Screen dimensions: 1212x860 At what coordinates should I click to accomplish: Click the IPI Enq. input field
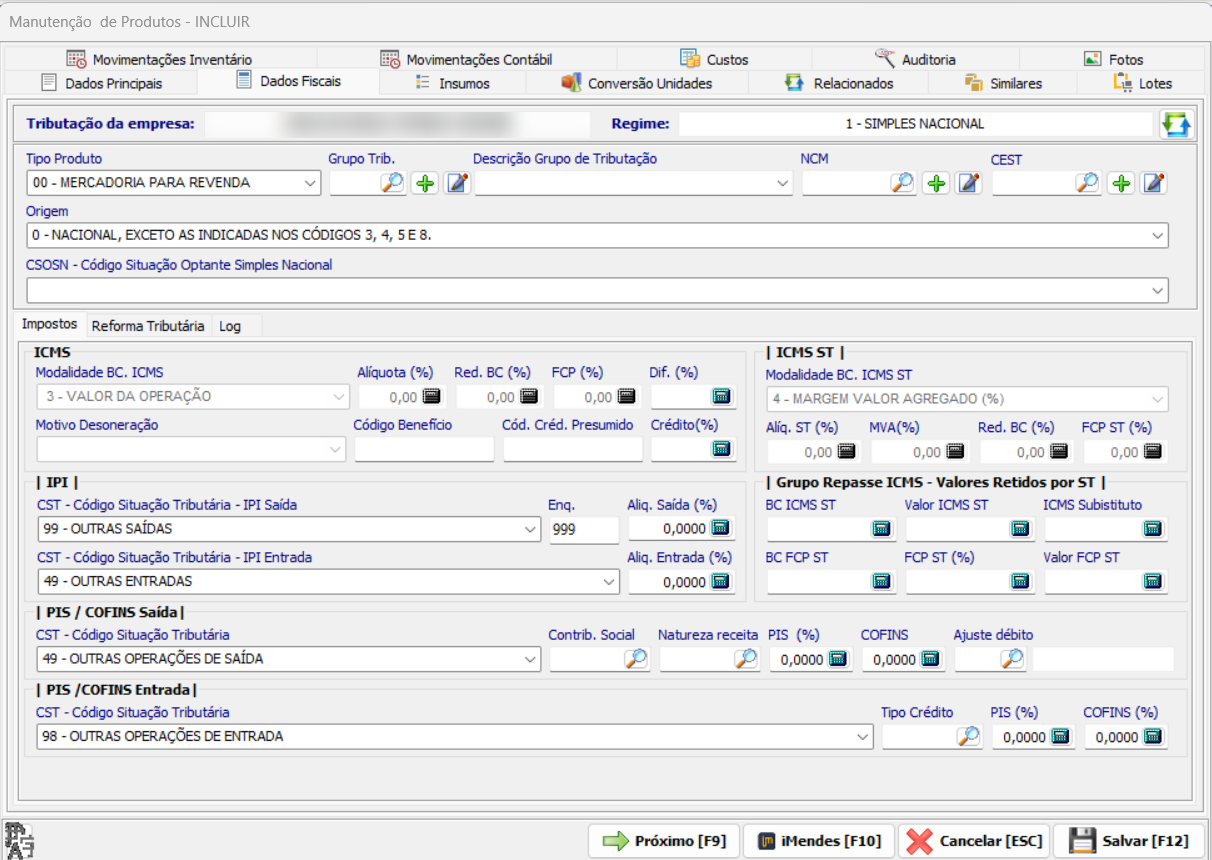(x=584, y=529)
